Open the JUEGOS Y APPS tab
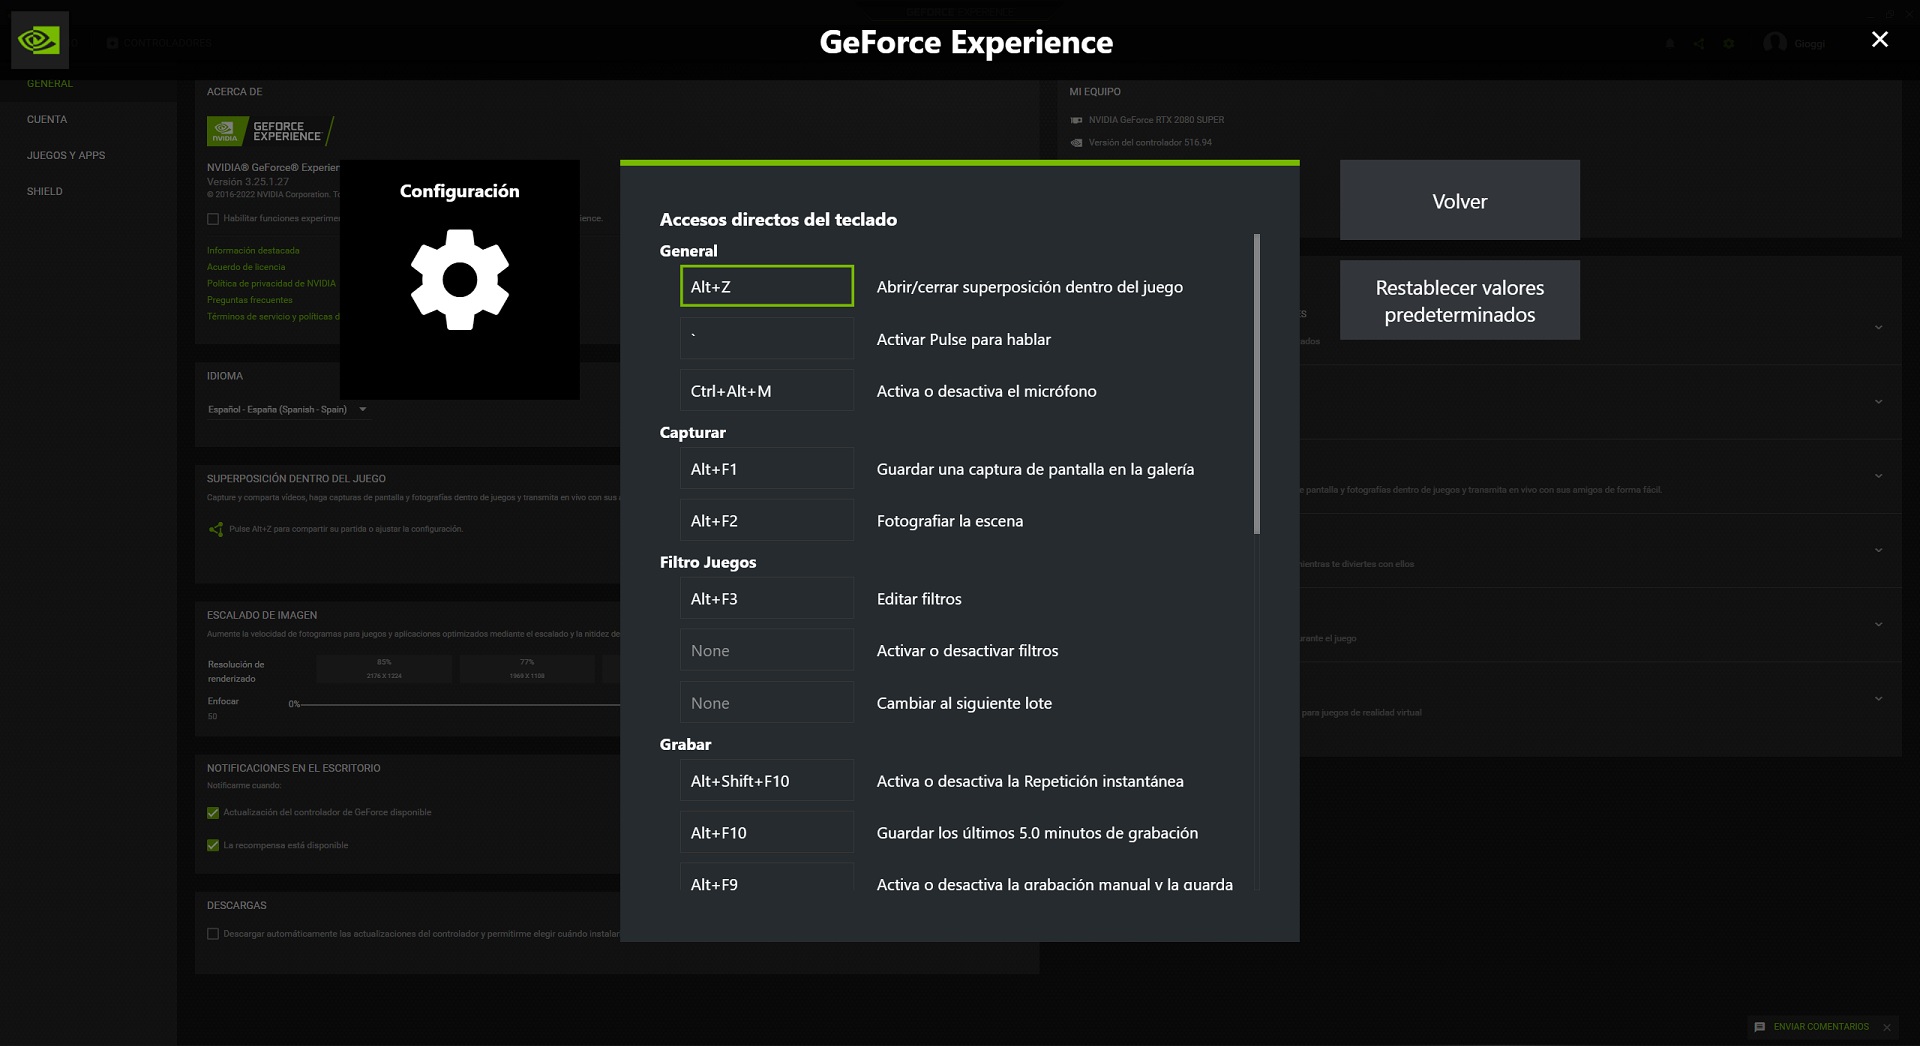The width and height of the screenshot is (1920, 1046). (66, 156)
